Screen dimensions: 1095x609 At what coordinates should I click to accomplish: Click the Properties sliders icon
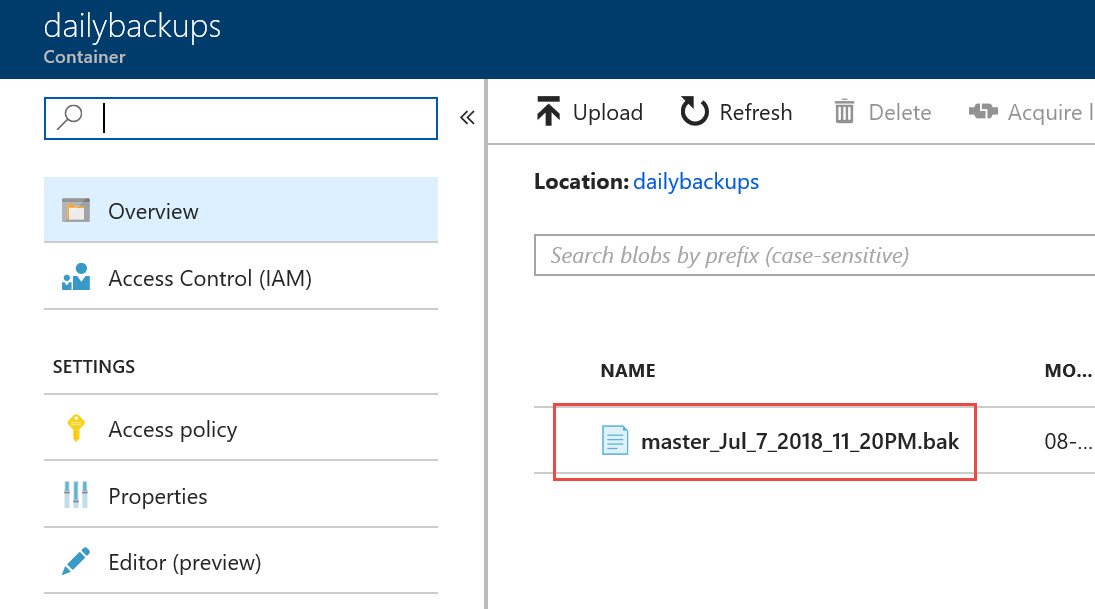coord(75,494)
